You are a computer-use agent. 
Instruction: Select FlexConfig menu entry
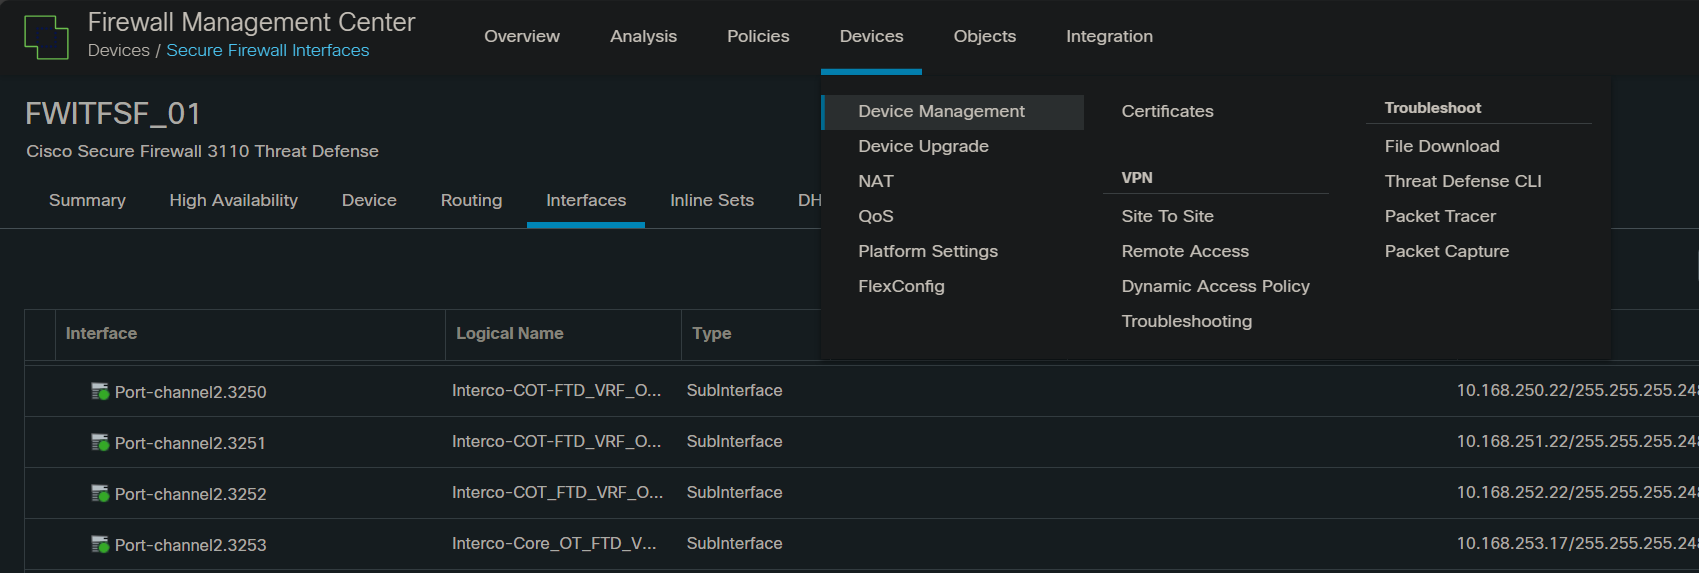tap(901, 286)
